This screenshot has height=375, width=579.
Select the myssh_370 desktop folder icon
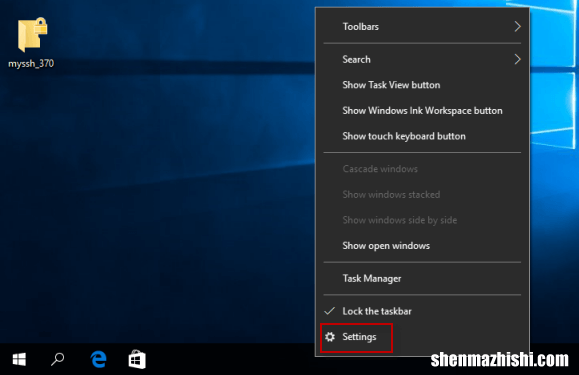(x=32, y=35)
